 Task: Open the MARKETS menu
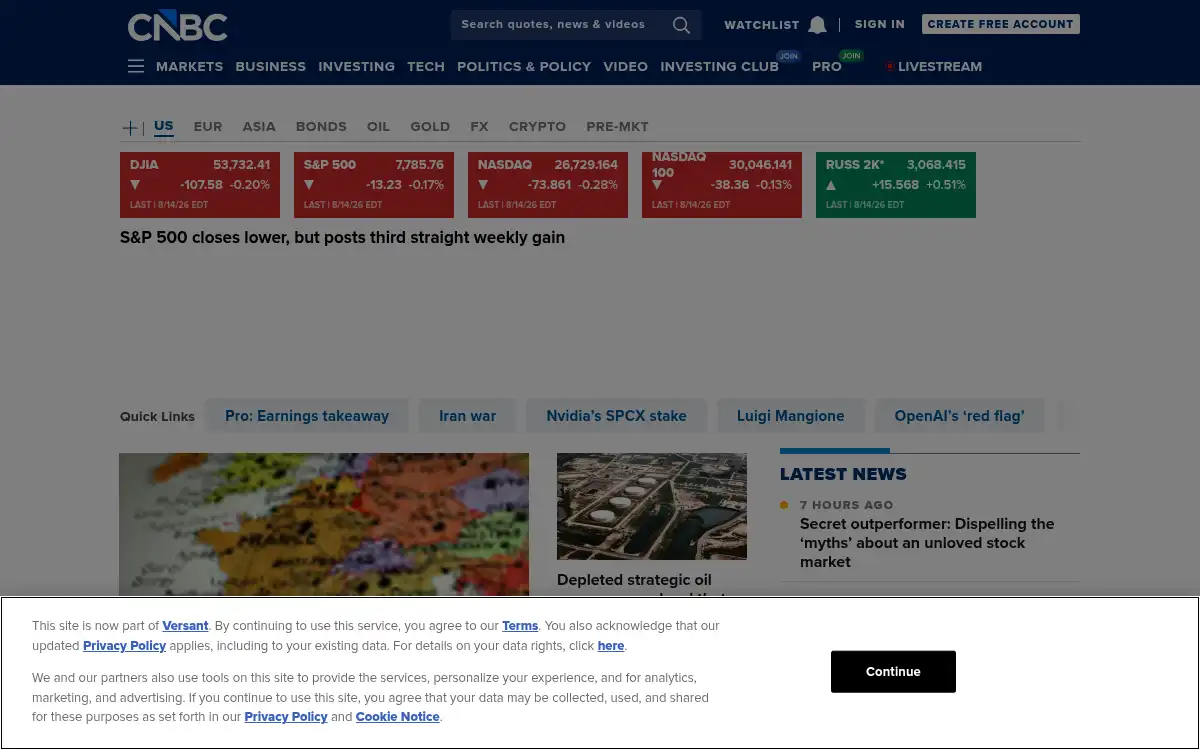tap(189, 66)
